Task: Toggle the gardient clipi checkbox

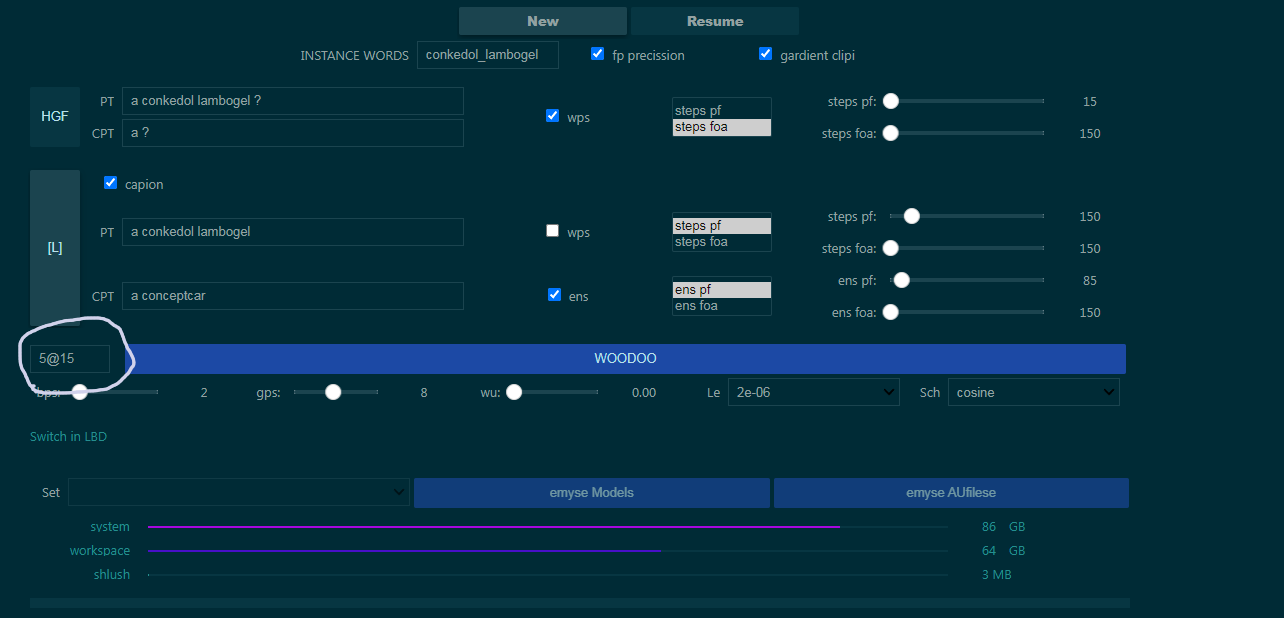Action: 766,54
